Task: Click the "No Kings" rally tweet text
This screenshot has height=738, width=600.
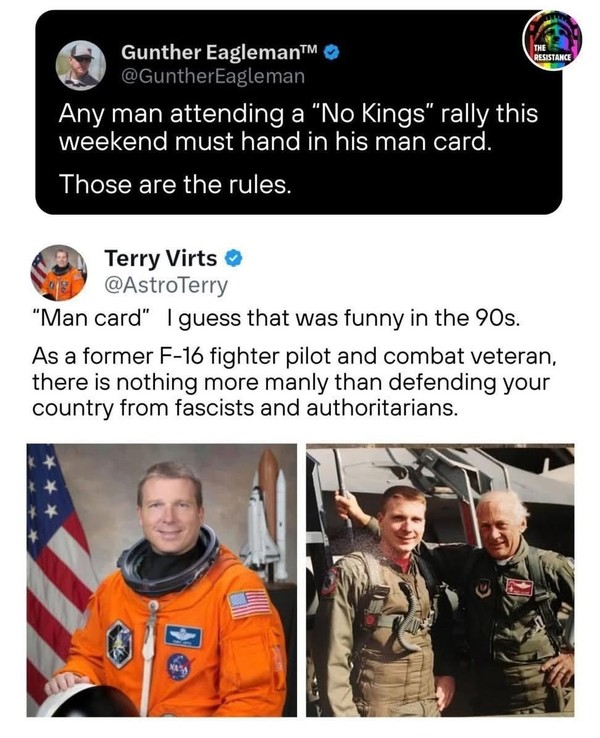Action: 298,127
